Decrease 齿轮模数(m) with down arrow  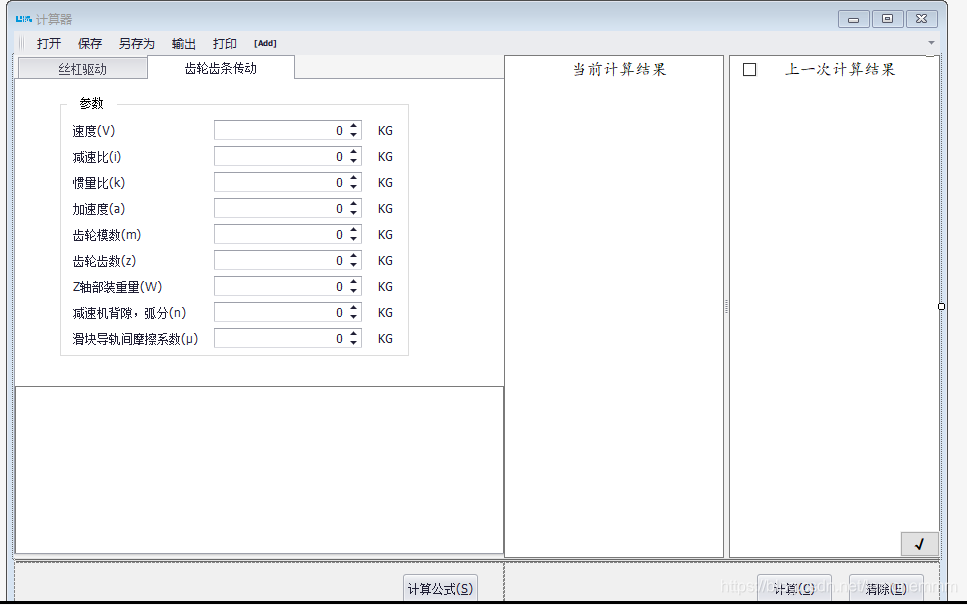pos(353,239)
